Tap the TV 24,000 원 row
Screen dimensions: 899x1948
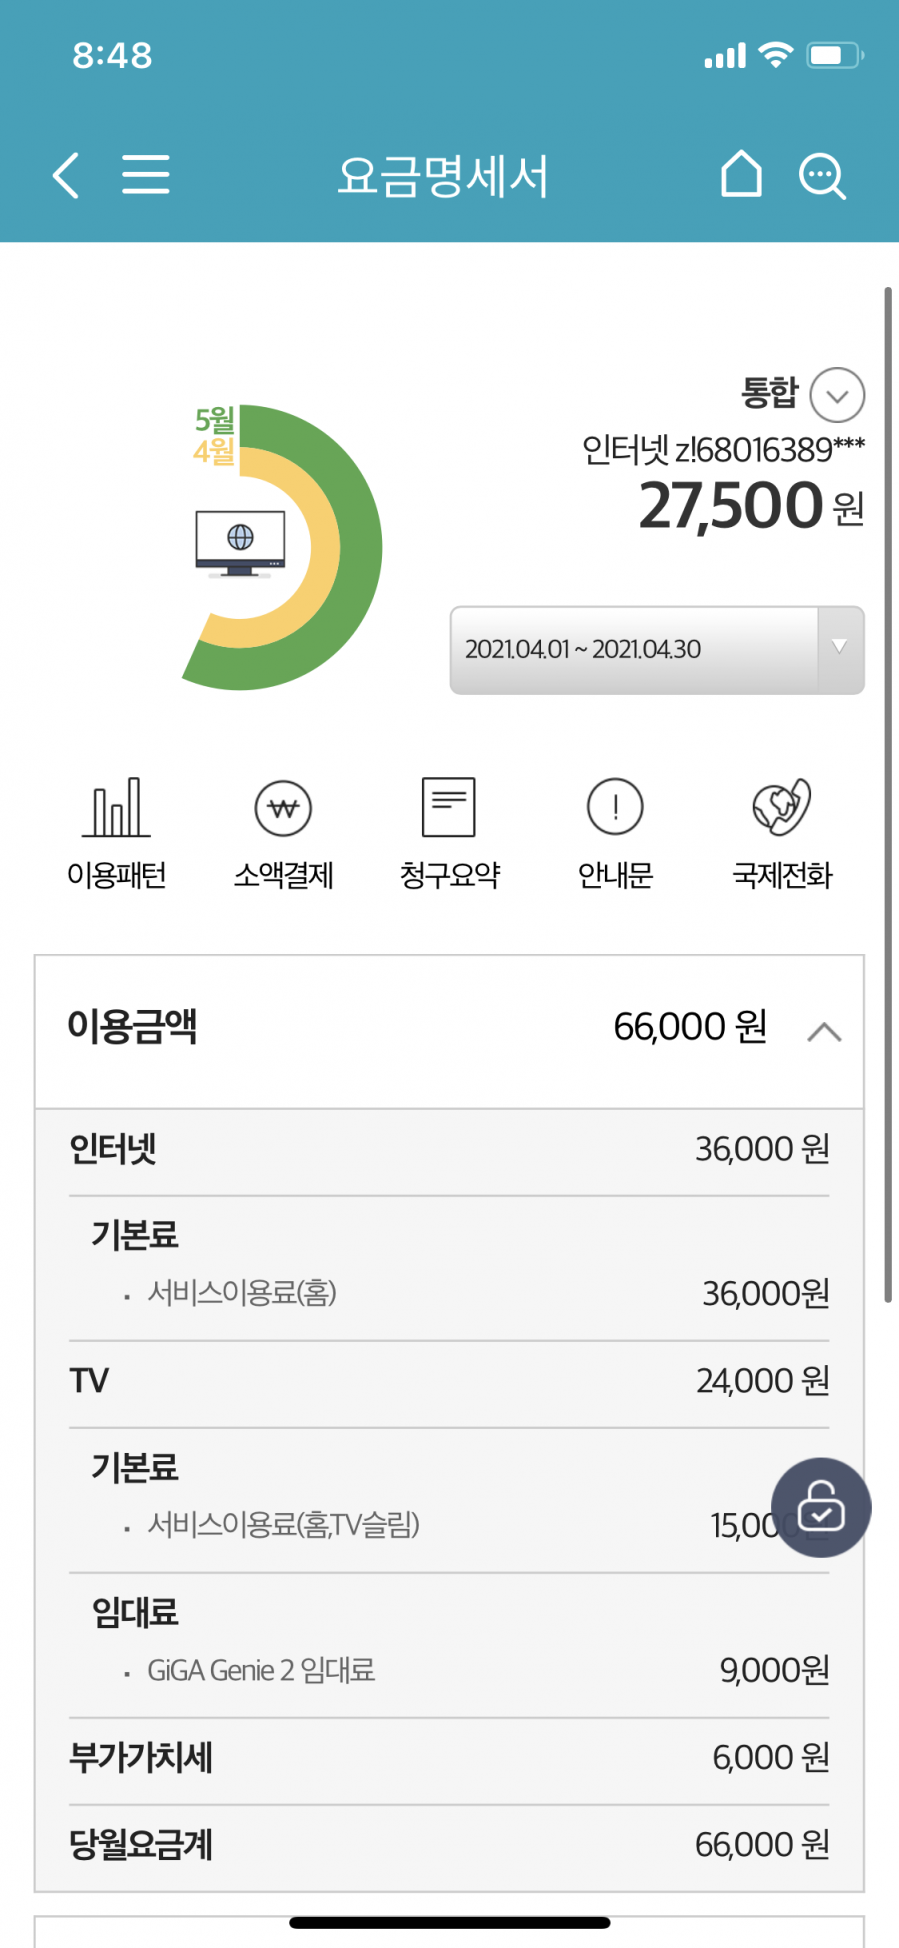tap(449, 1381)
